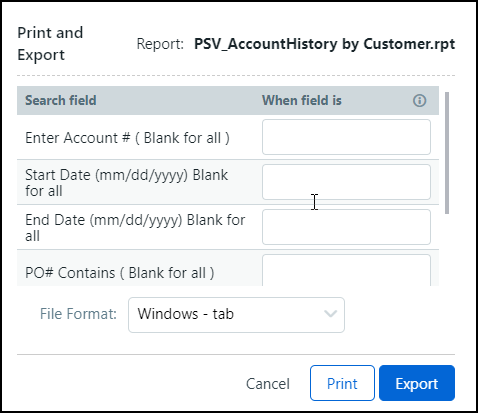This screenshot has height=413, width=478.
Task: Click the When field is column header
Action: 302,100
